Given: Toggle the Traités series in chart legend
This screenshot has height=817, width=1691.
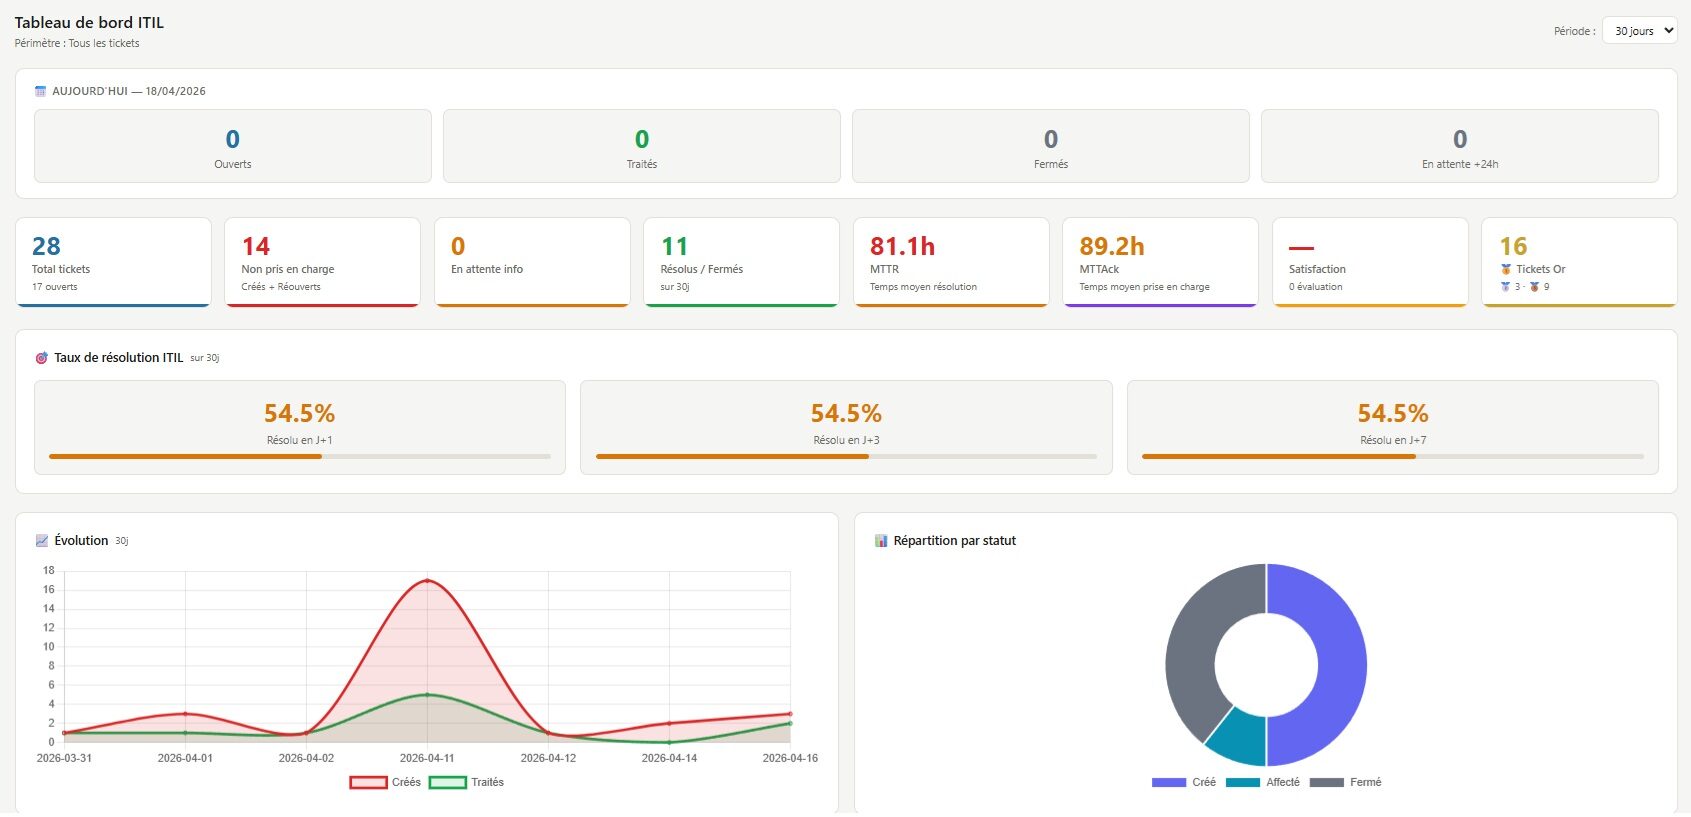Looking at the screenshot, I should [x=467, y=782].
